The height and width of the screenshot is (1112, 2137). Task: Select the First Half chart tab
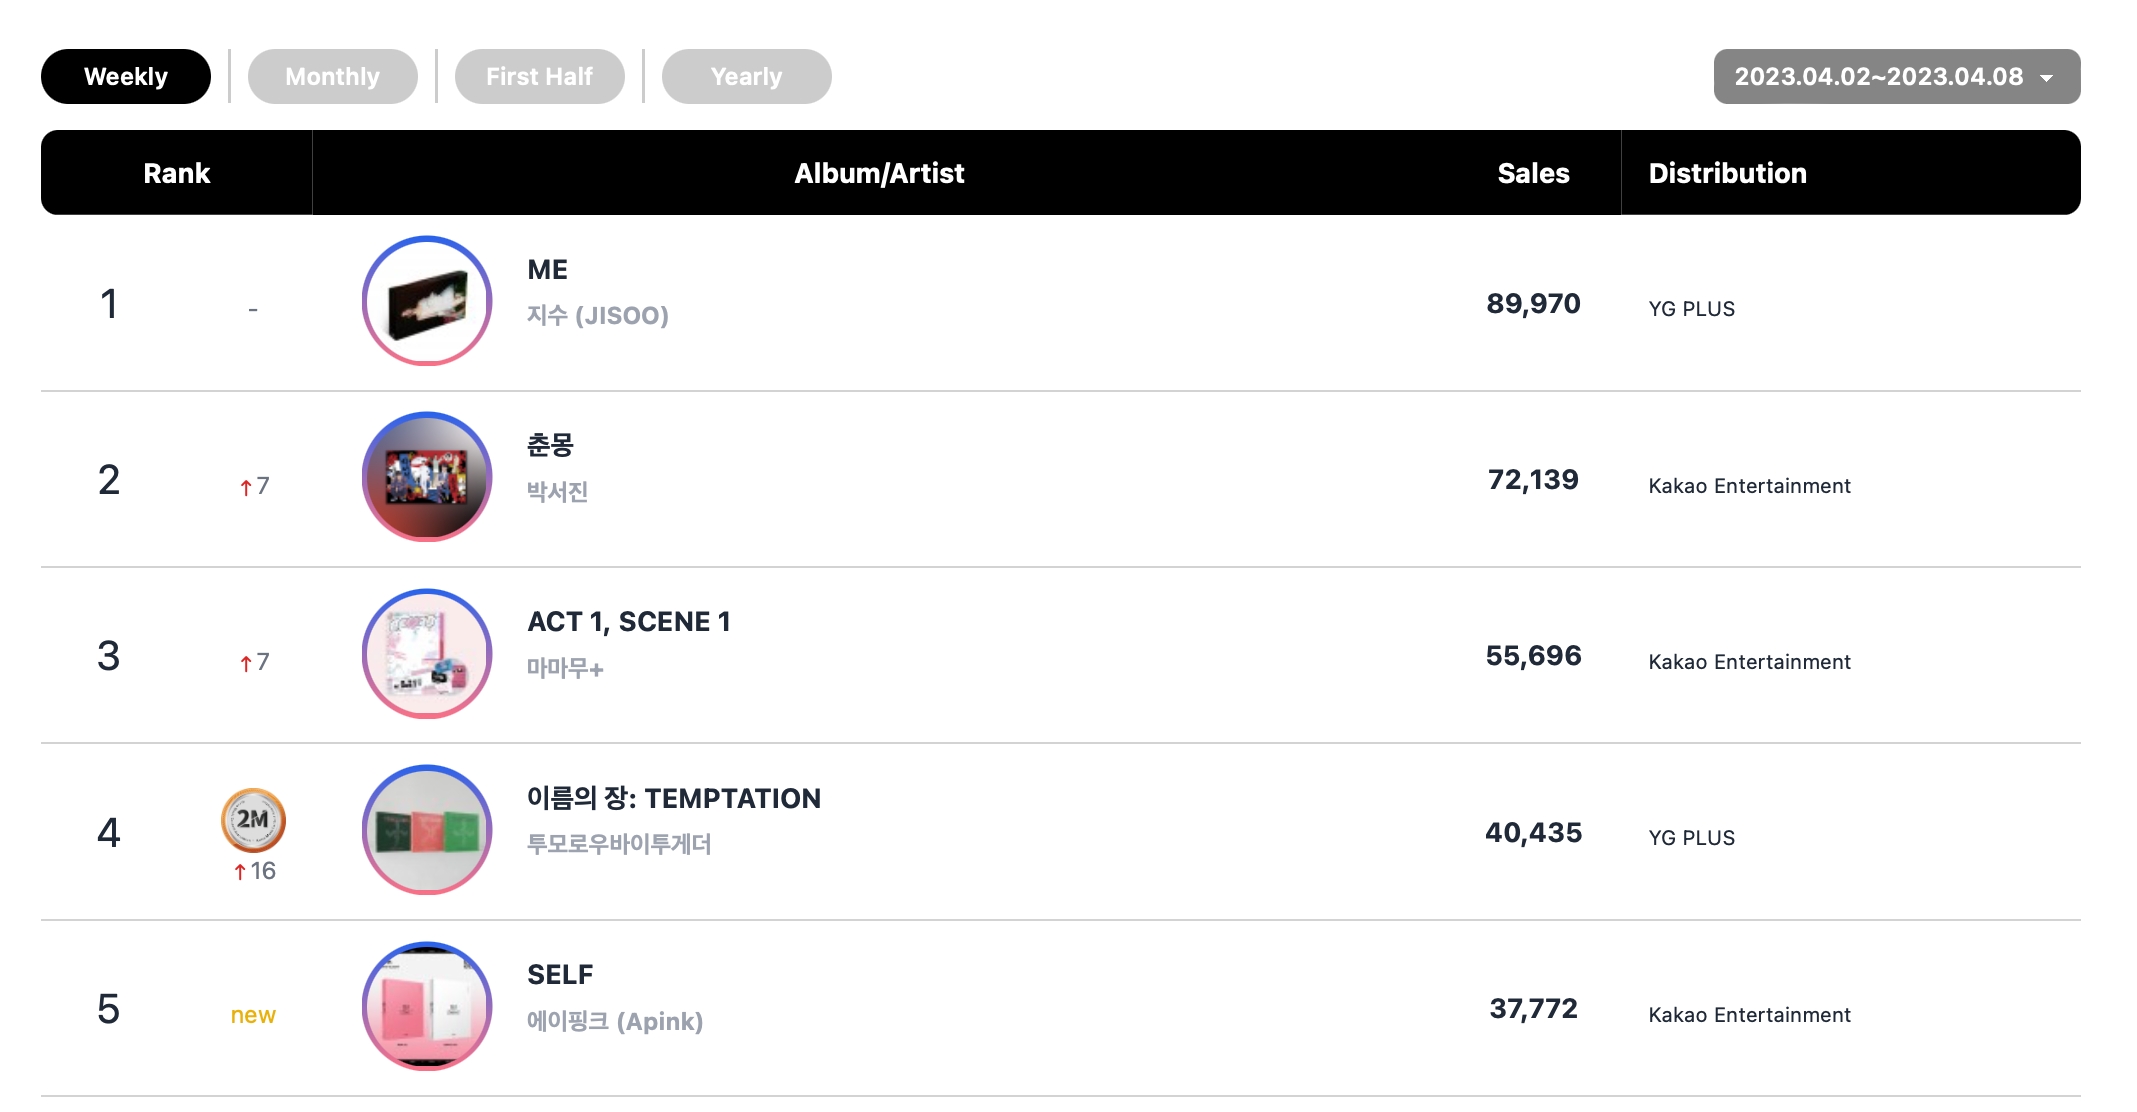click(x=540, y=76)
